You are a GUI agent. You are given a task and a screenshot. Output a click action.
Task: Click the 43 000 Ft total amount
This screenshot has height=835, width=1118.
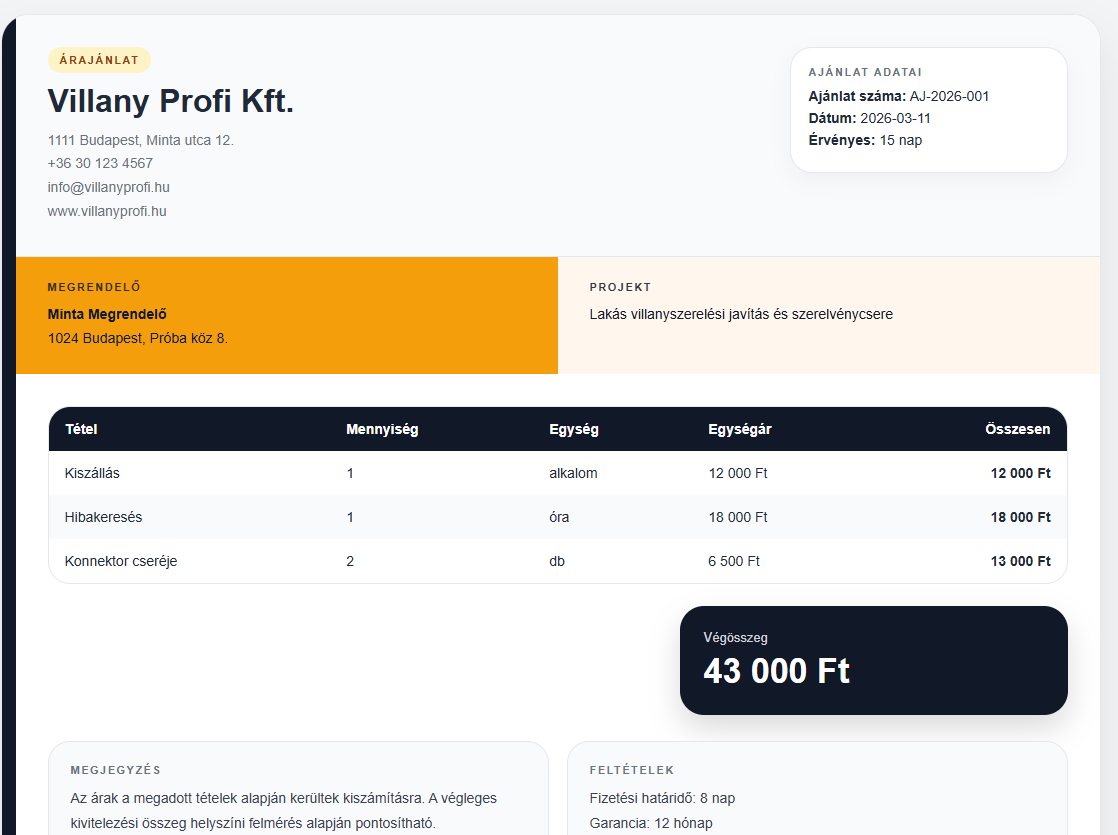[x=776, y=671]
